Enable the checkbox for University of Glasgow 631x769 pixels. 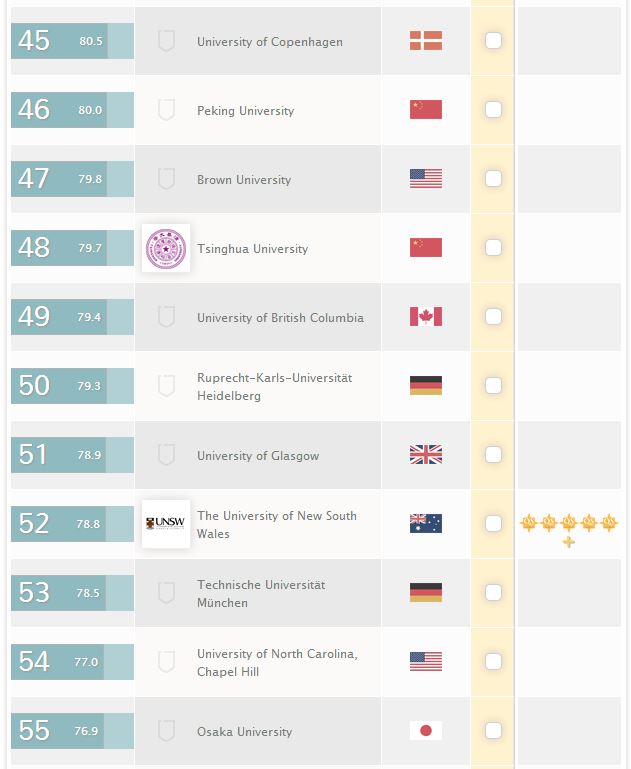[493, 455]
